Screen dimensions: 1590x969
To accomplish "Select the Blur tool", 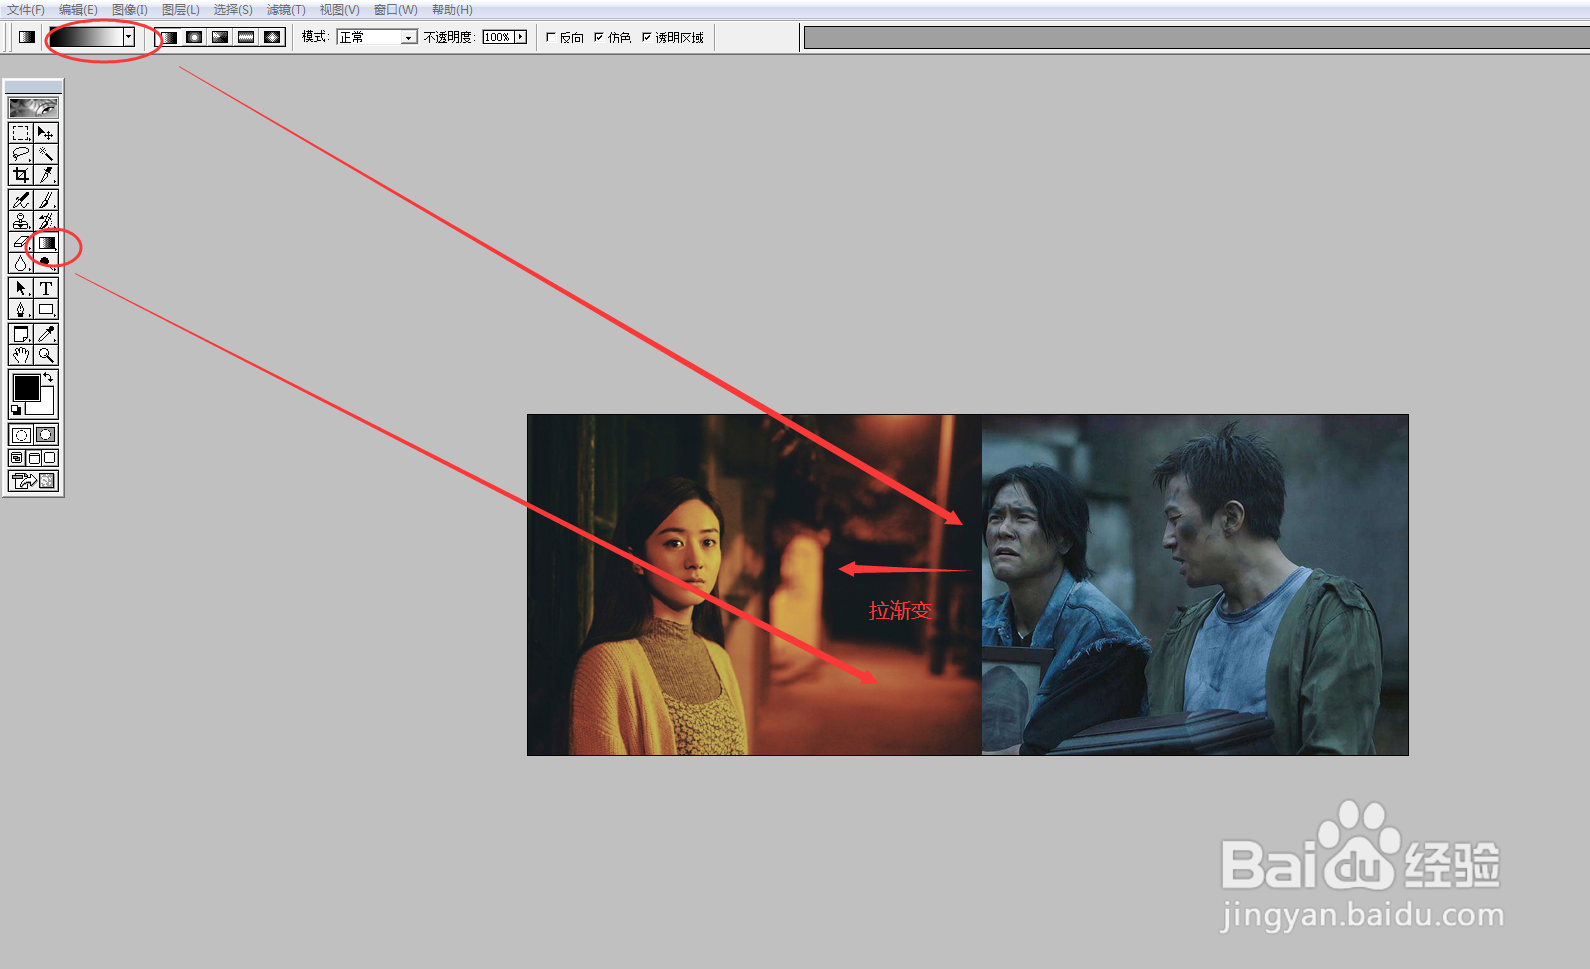I will pyautogui.click(x=20, y=263).
